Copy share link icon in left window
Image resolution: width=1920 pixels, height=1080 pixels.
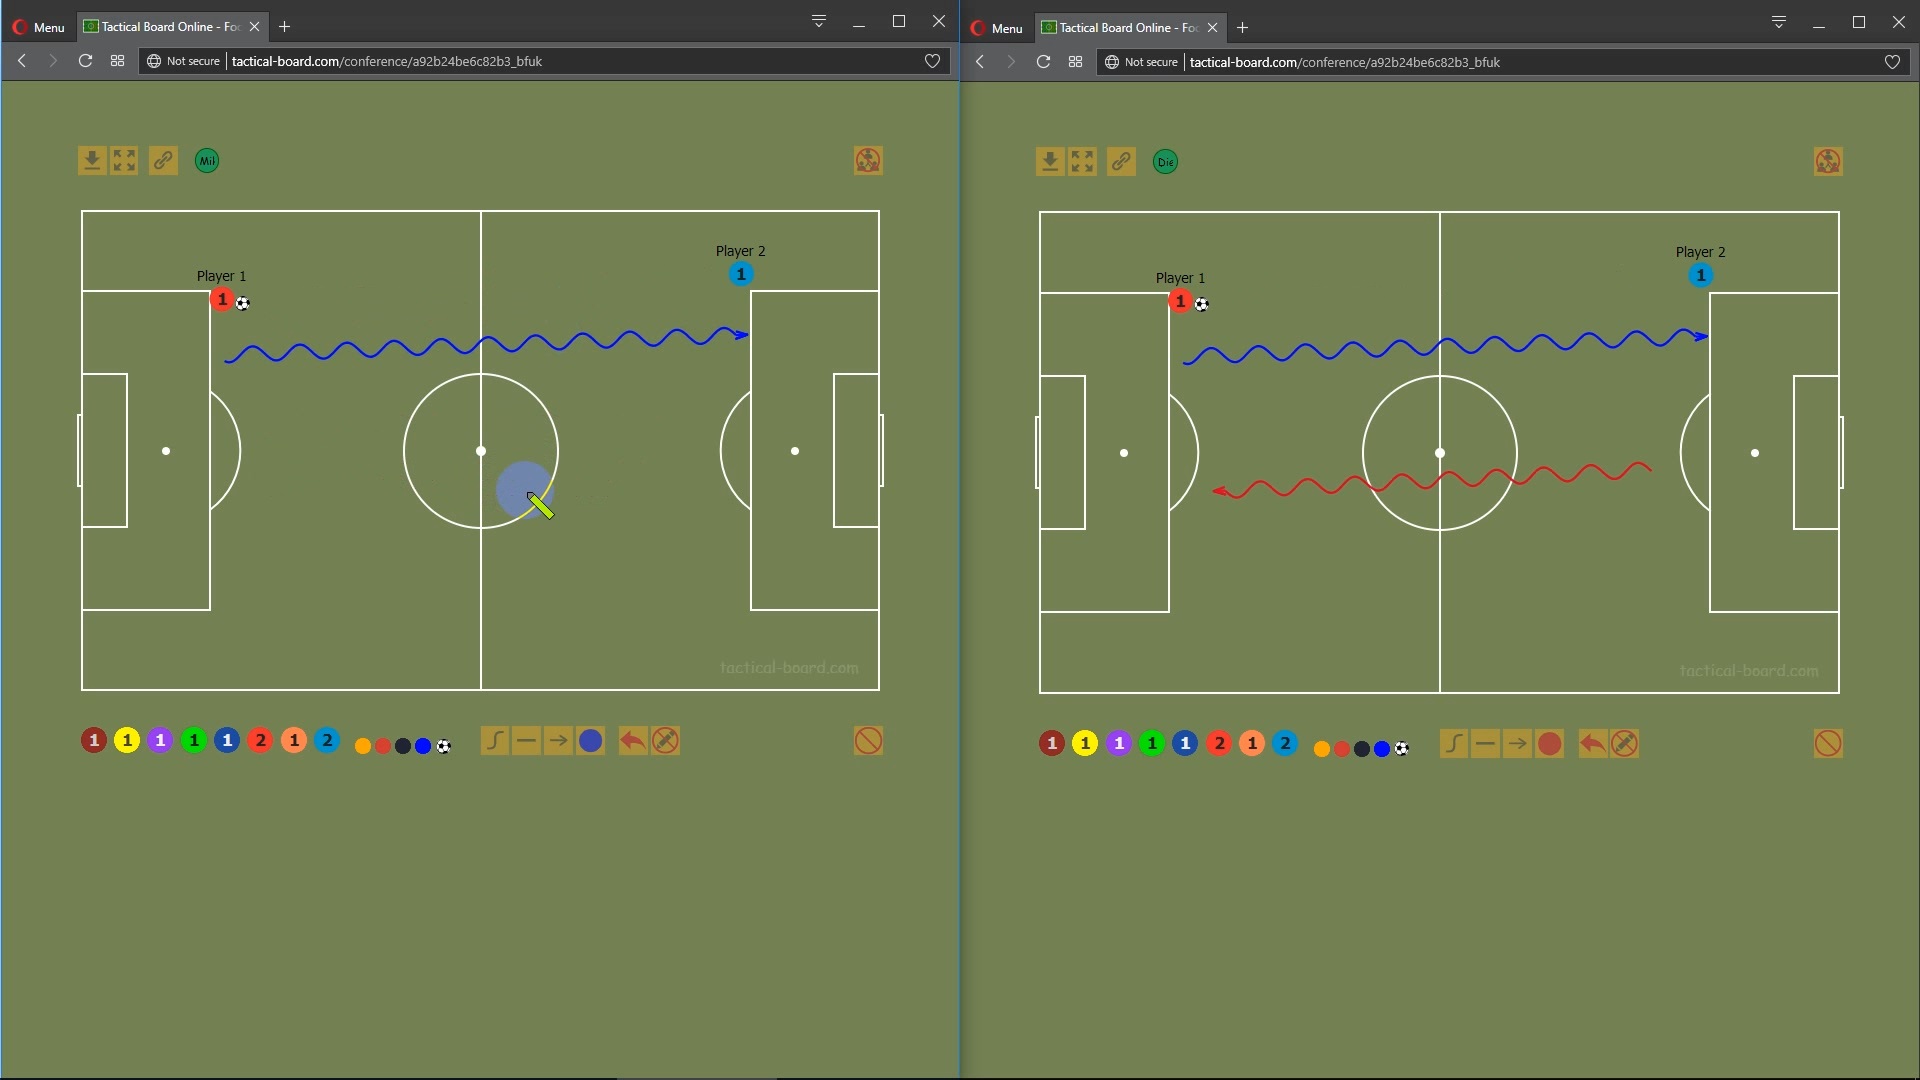(163, 161)
